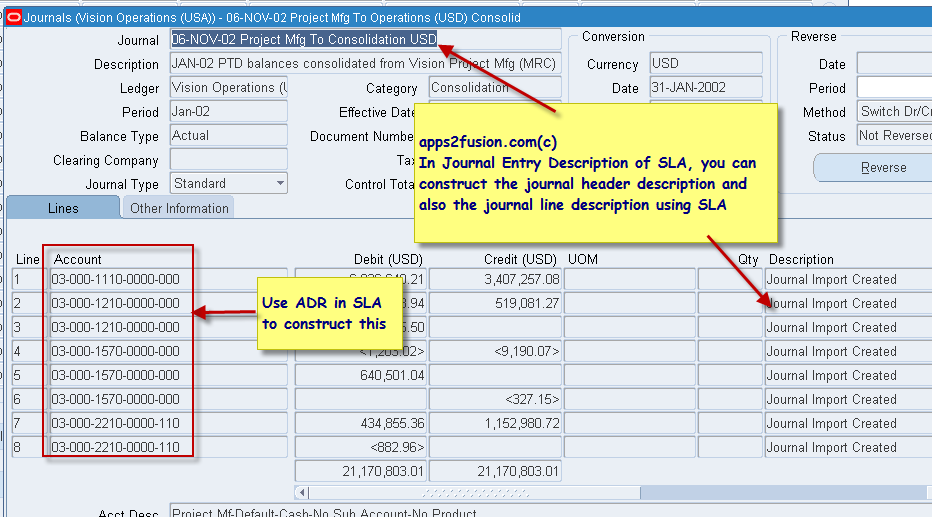Click debit amount 640,501.04 in line 5
Screen dimensions: 932x517
point(361,375)
